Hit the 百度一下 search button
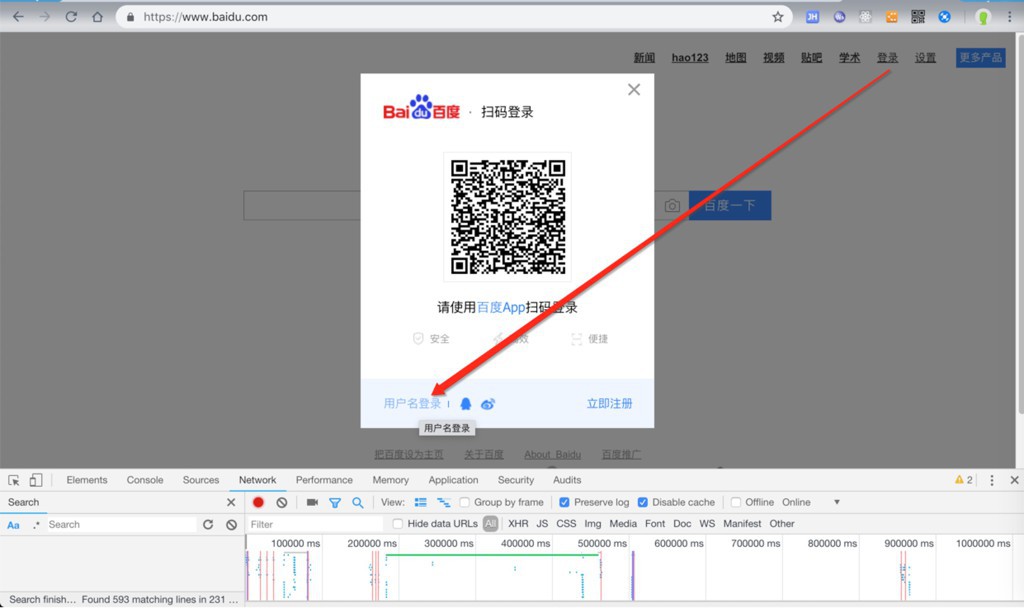The image size is (1024, 608). [x=730, y=205]
